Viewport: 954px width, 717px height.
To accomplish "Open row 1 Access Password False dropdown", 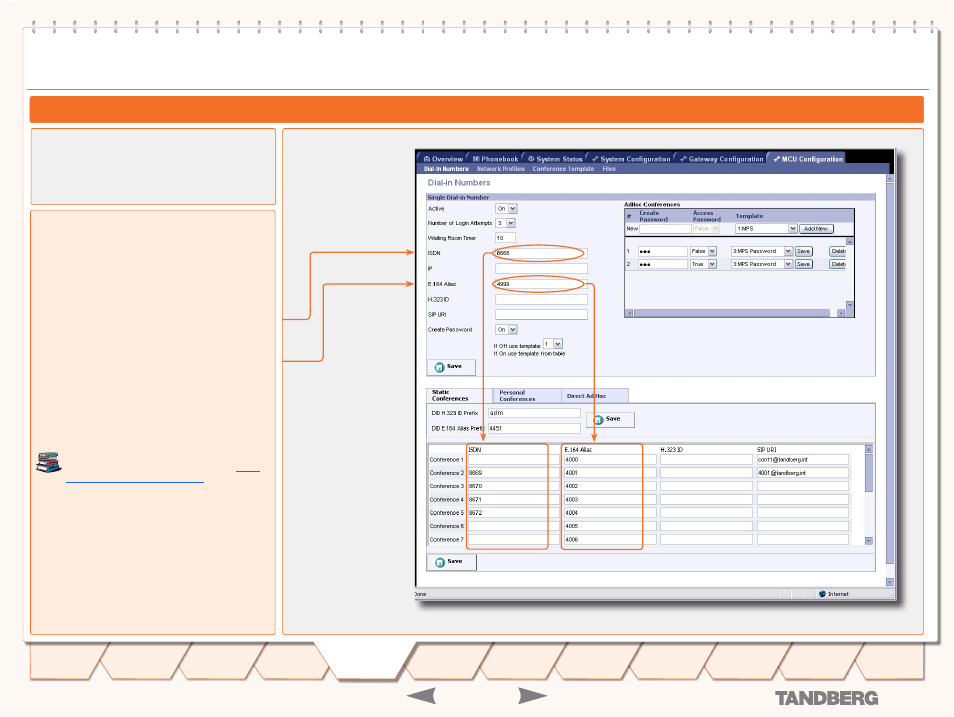I will 703,251.
